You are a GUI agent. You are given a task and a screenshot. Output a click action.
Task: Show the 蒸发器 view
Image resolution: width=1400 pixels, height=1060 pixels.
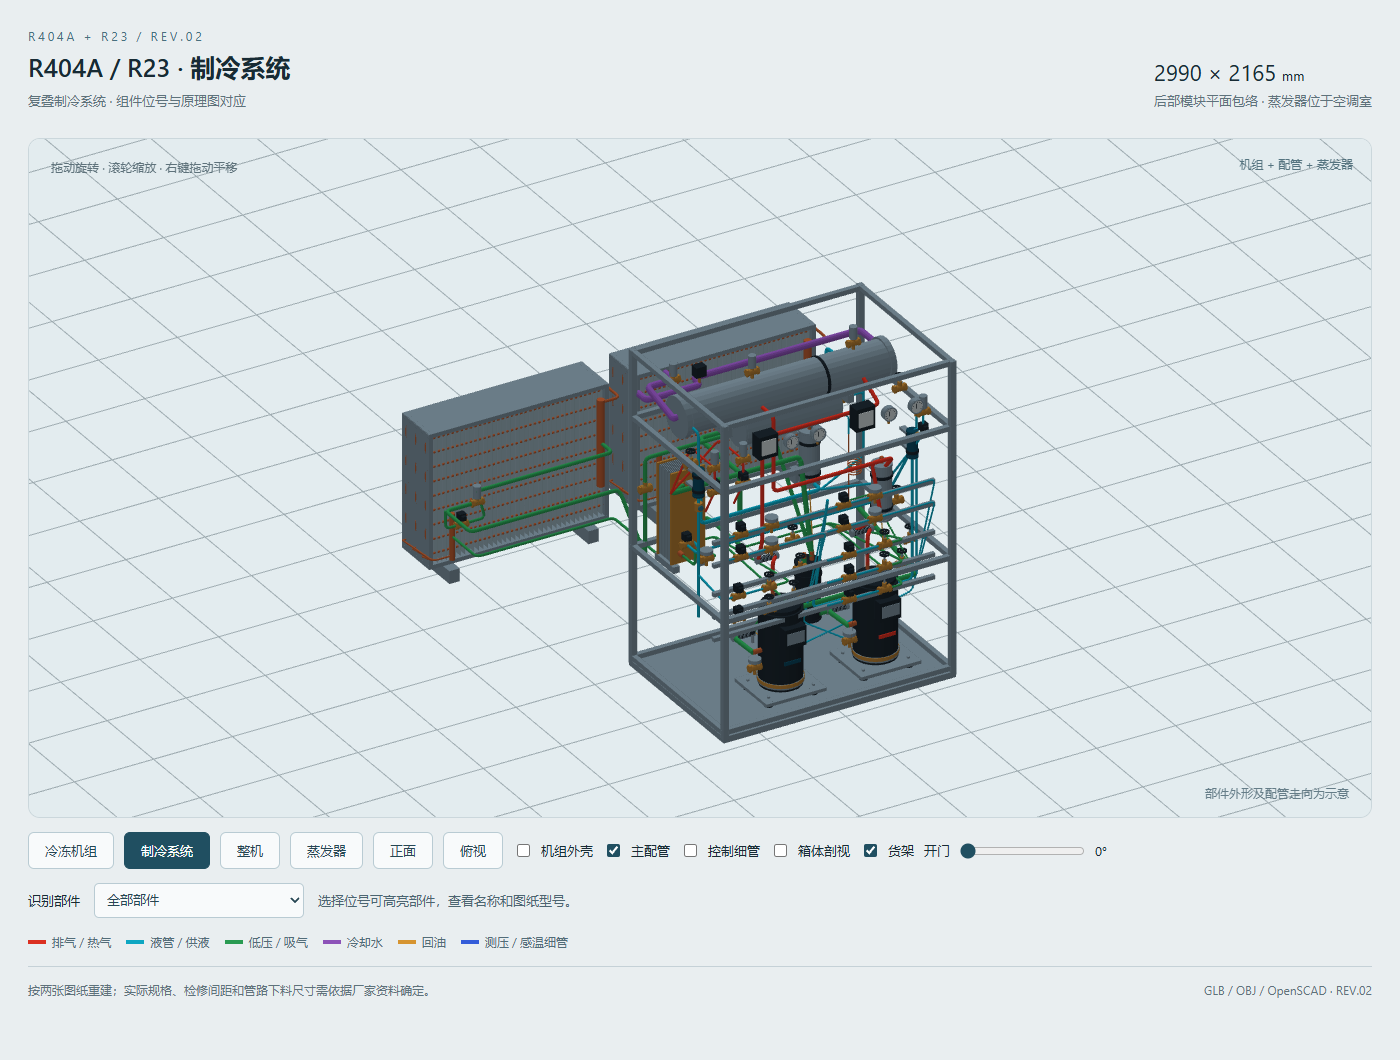(326, 851)
